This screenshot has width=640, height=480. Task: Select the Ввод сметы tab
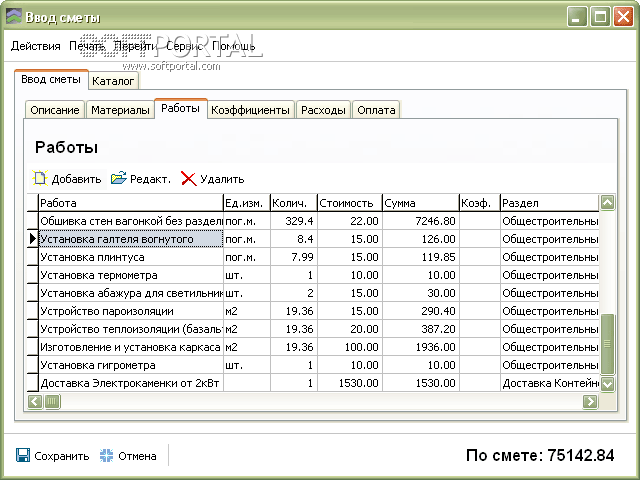coord(51,79)
